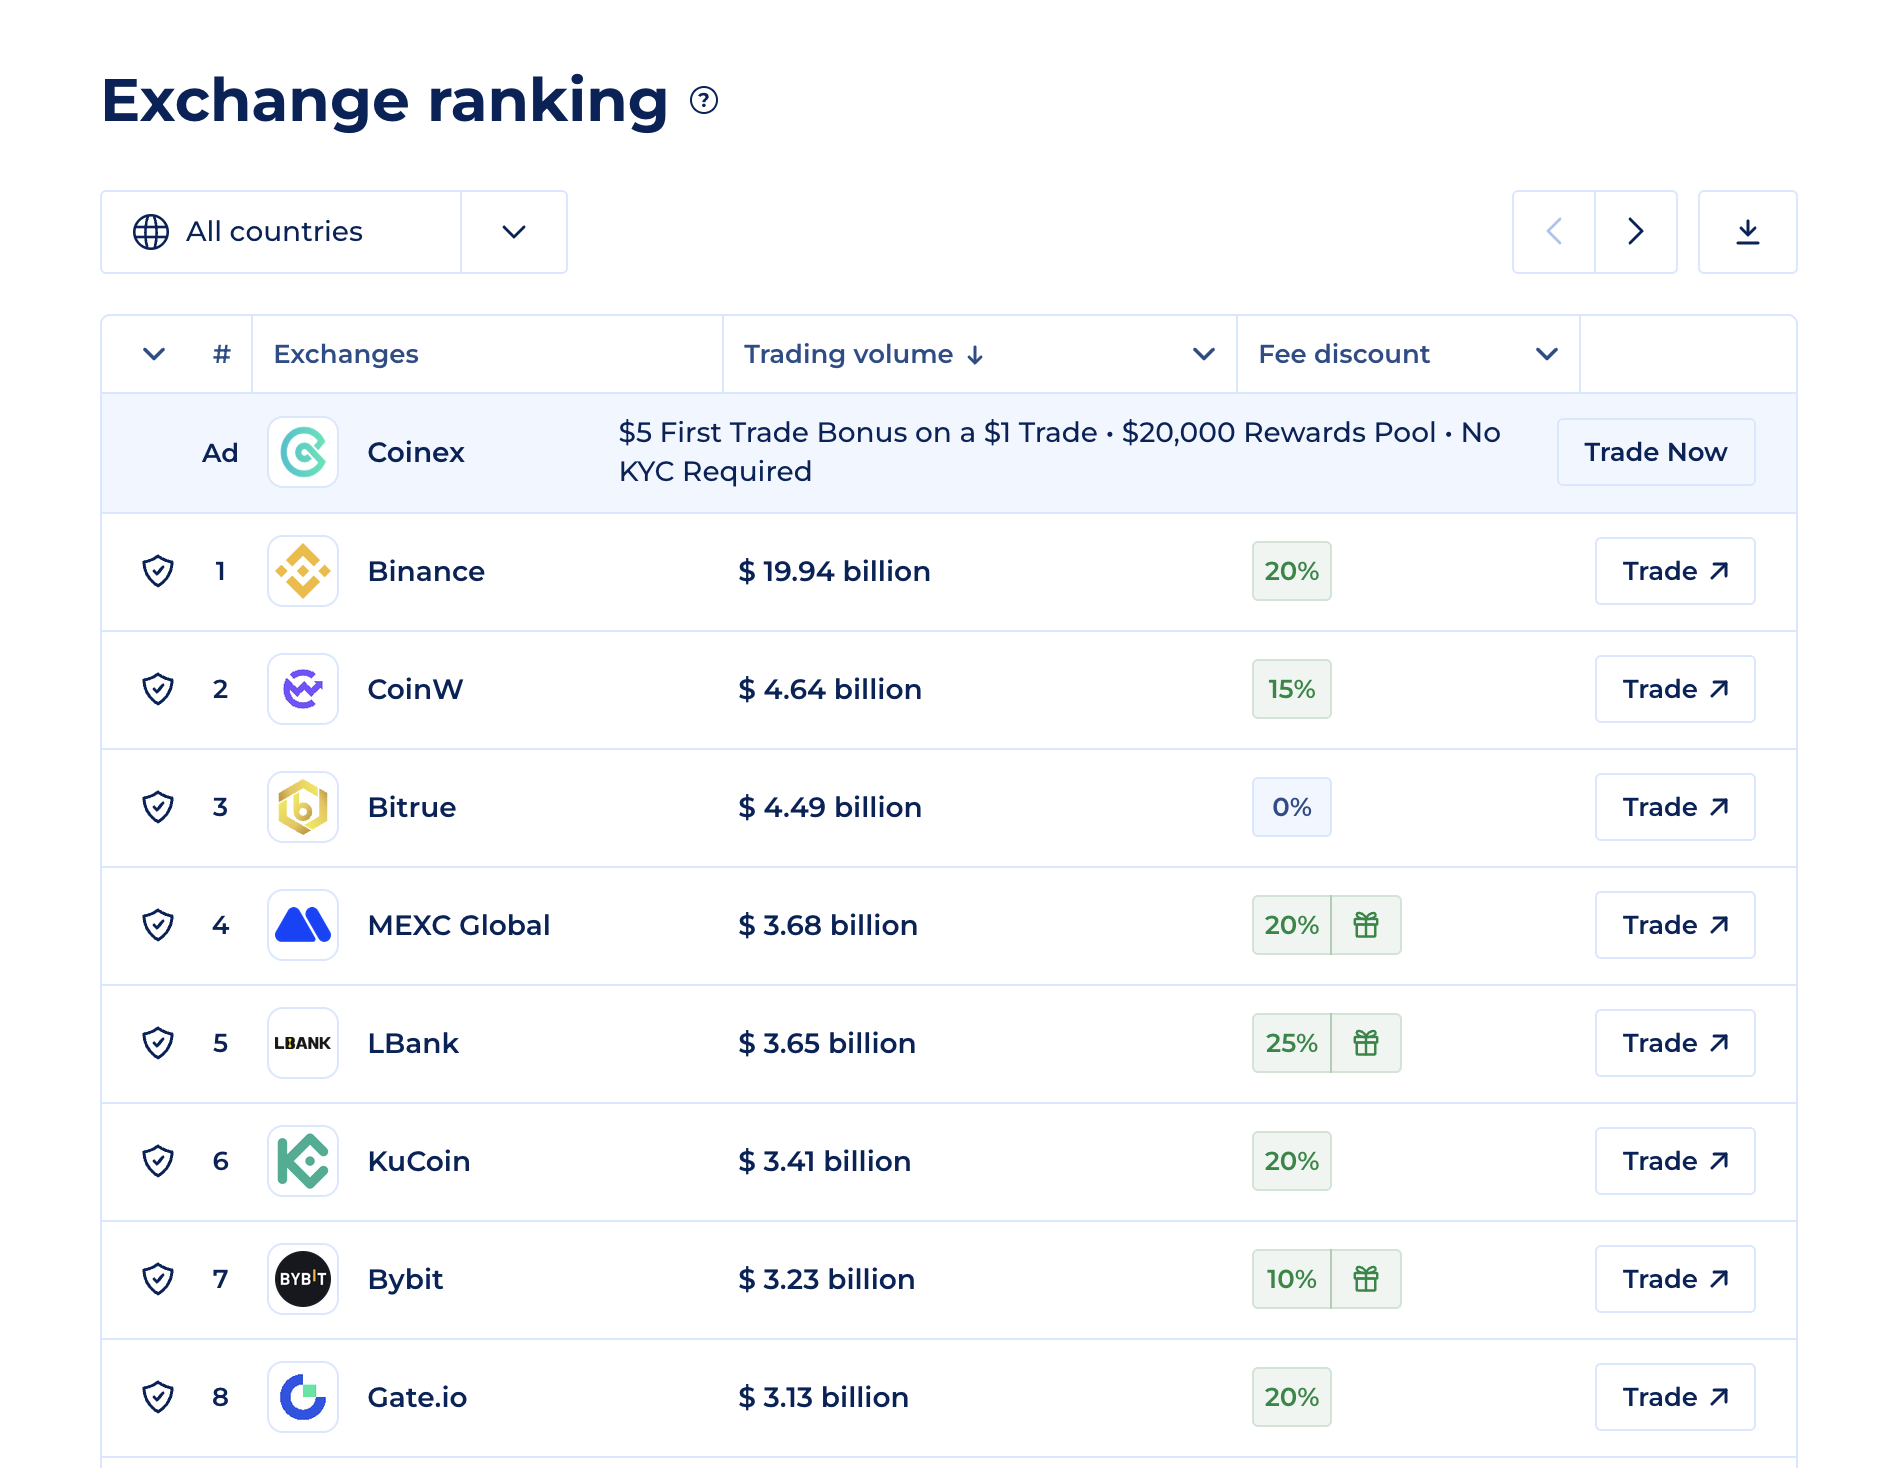
Task: Click Trade button for MEXC Global
Action: tap(1675, 925)
